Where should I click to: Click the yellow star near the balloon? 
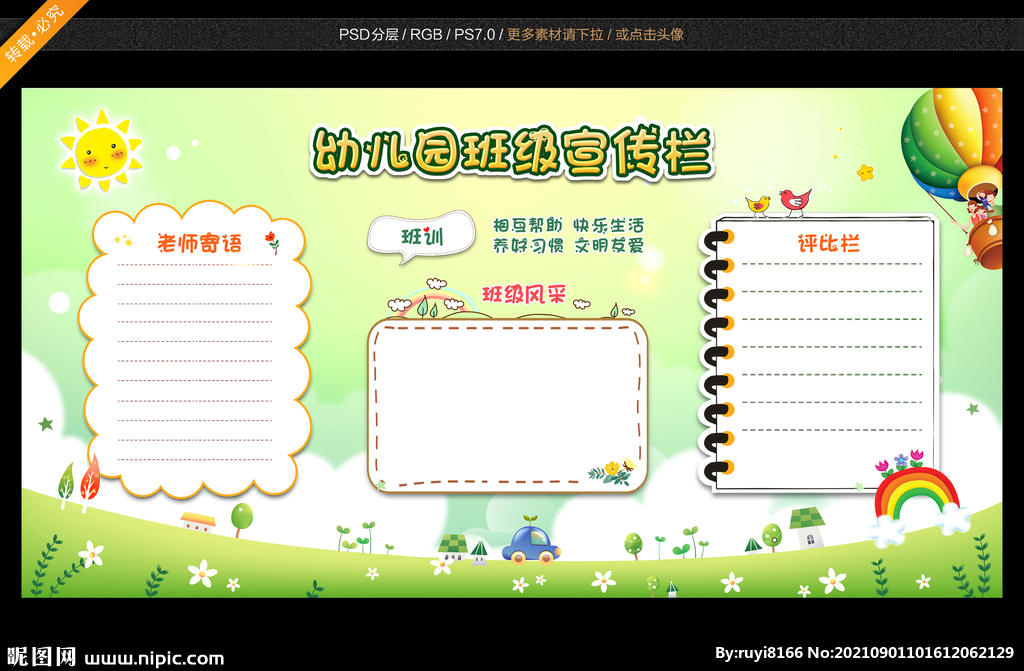(x=865, y=172)
